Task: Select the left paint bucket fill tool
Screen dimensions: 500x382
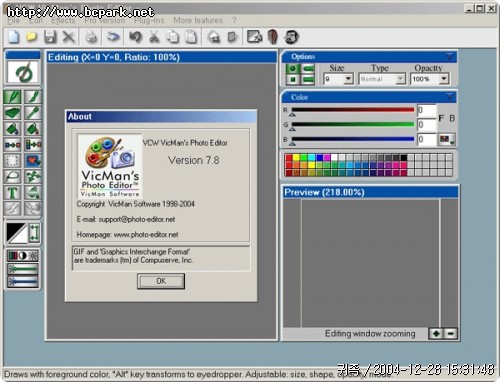Action: 12,129
